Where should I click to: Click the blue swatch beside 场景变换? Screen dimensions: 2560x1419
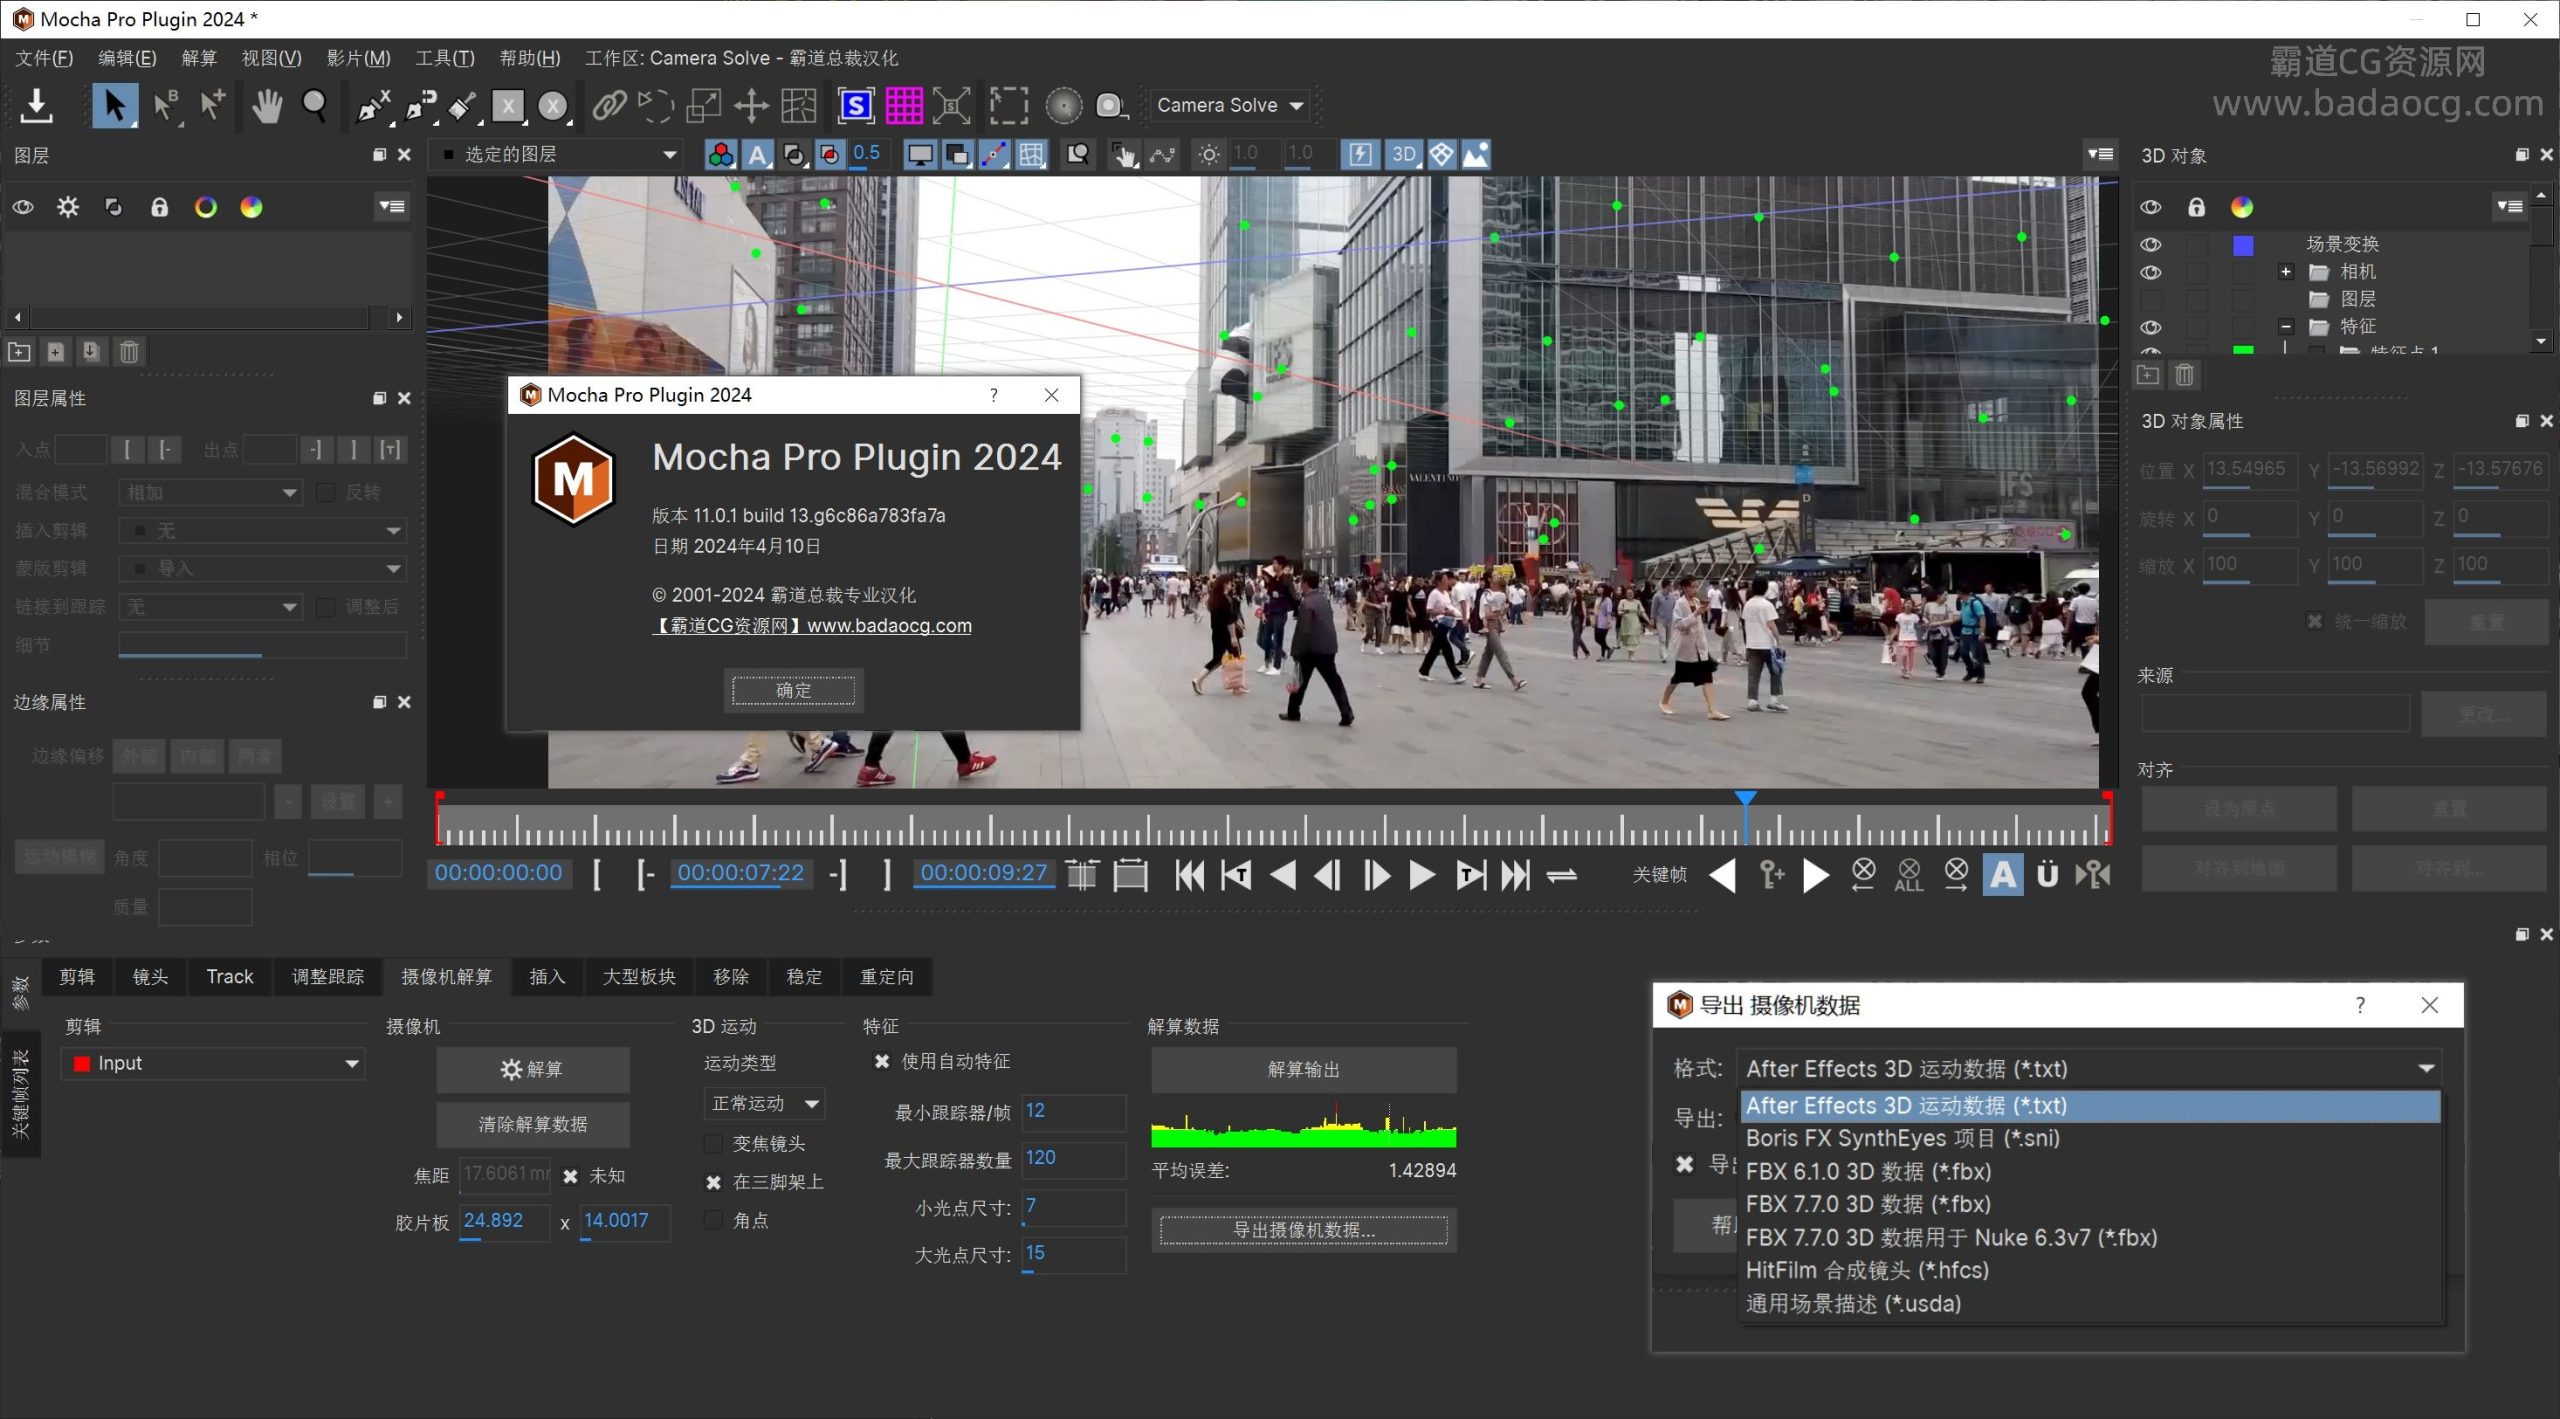pyautogui.click(x=2243, y=245)
